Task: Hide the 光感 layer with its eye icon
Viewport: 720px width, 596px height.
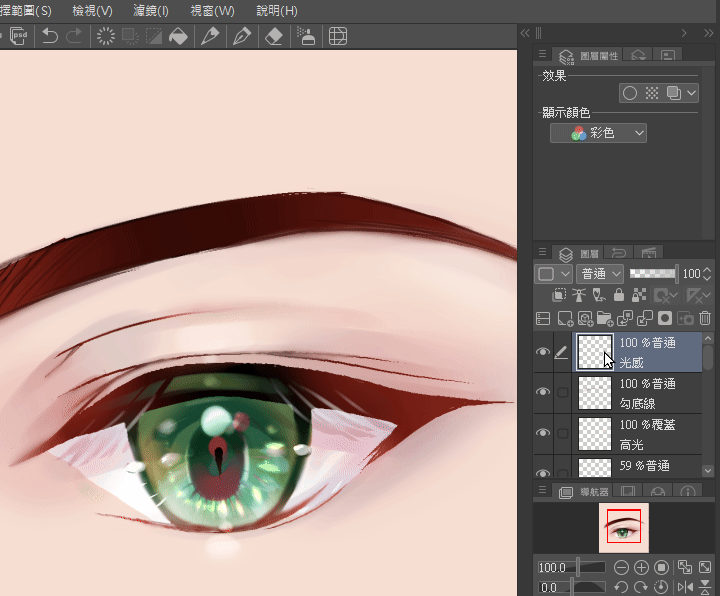Action: (543, 352)
